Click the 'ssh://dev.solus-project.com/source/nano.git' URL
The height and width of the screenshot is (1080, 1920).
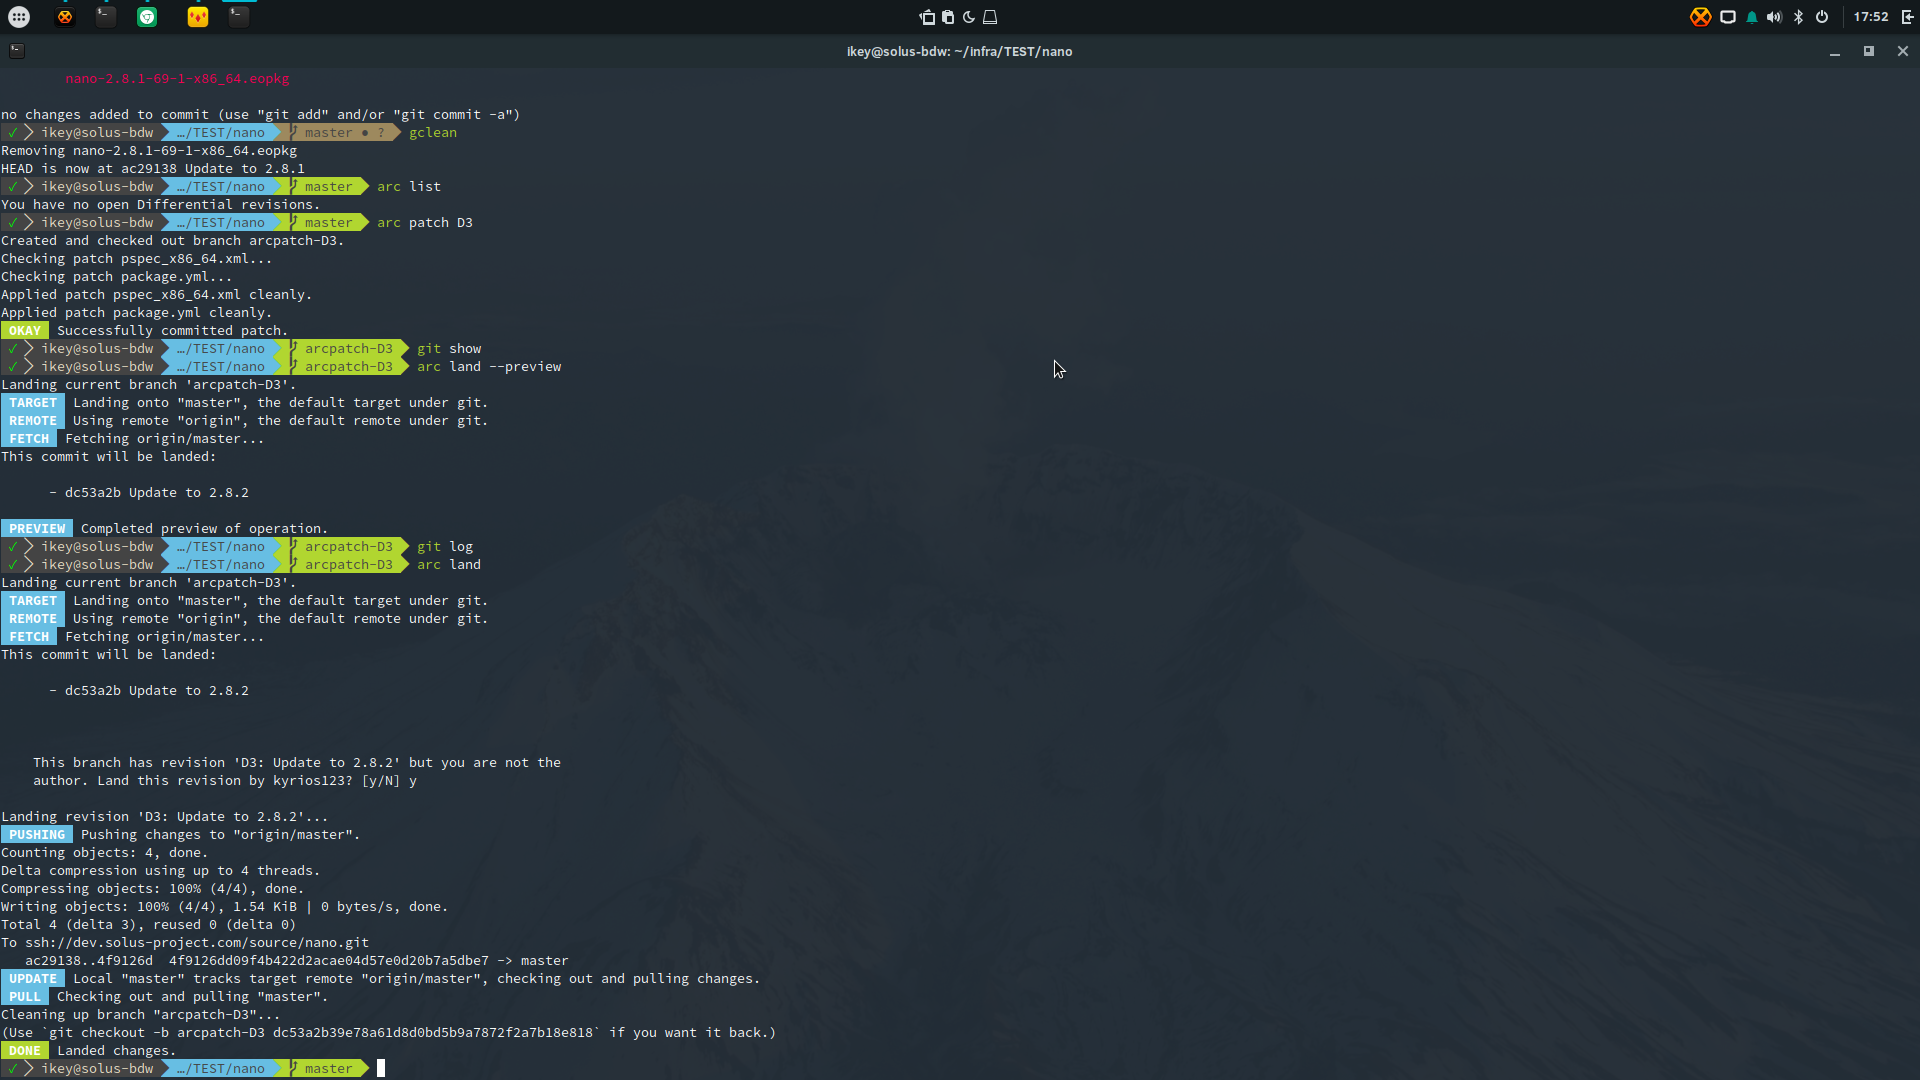point(197,943)
